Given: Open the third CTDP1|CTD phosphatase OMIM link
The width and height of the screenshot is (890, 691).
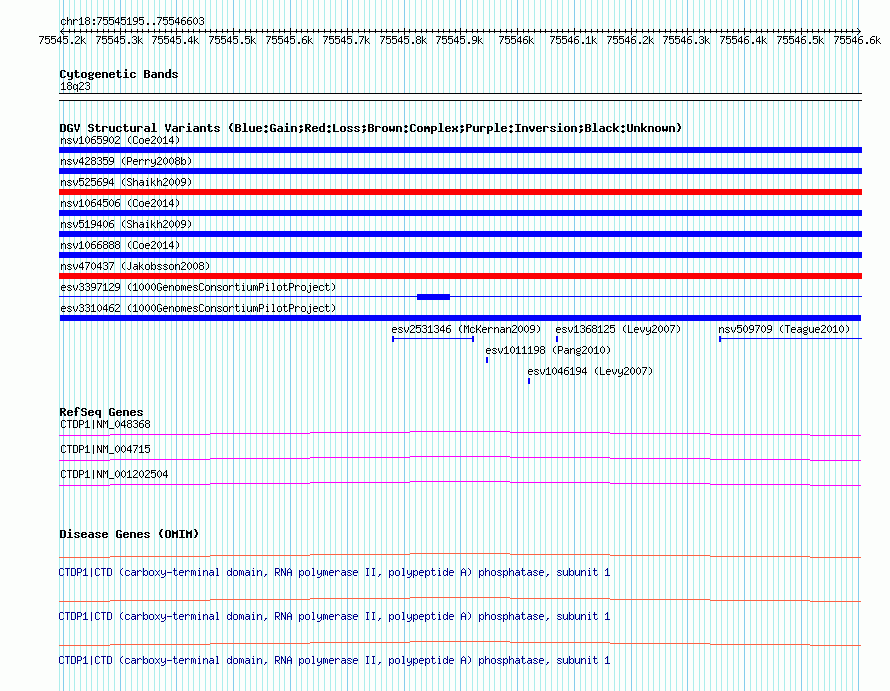Looking at the screenshot, I should pos(334,660).
